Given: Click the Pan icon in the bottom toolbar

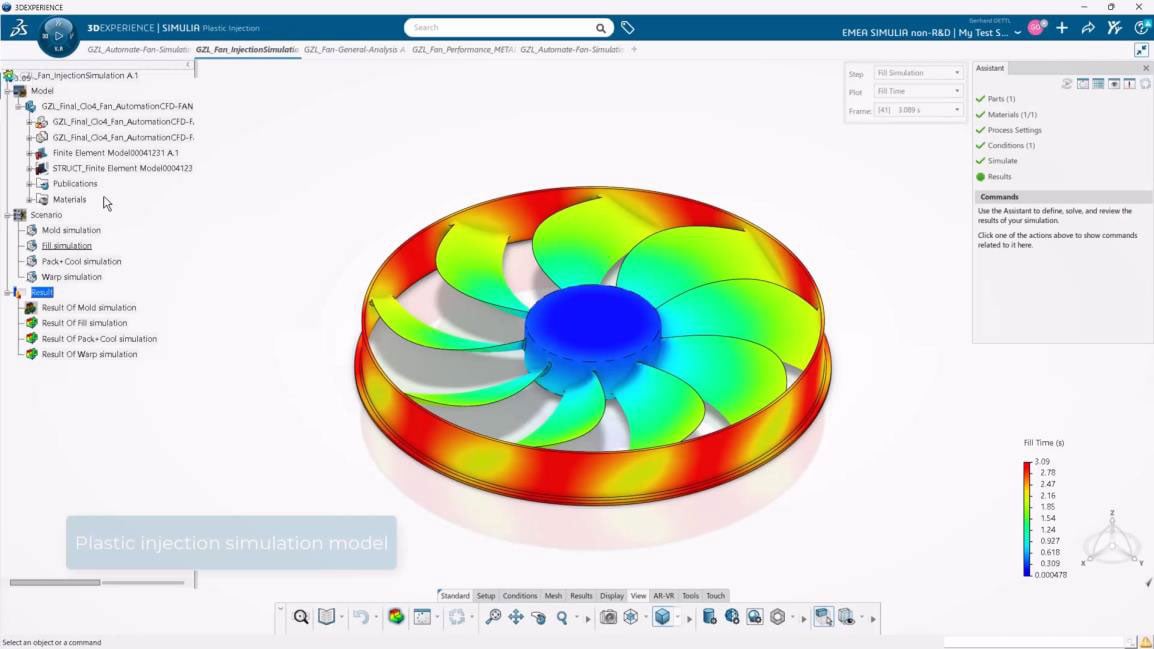Looking at the screenshot, I should (516, 617).
